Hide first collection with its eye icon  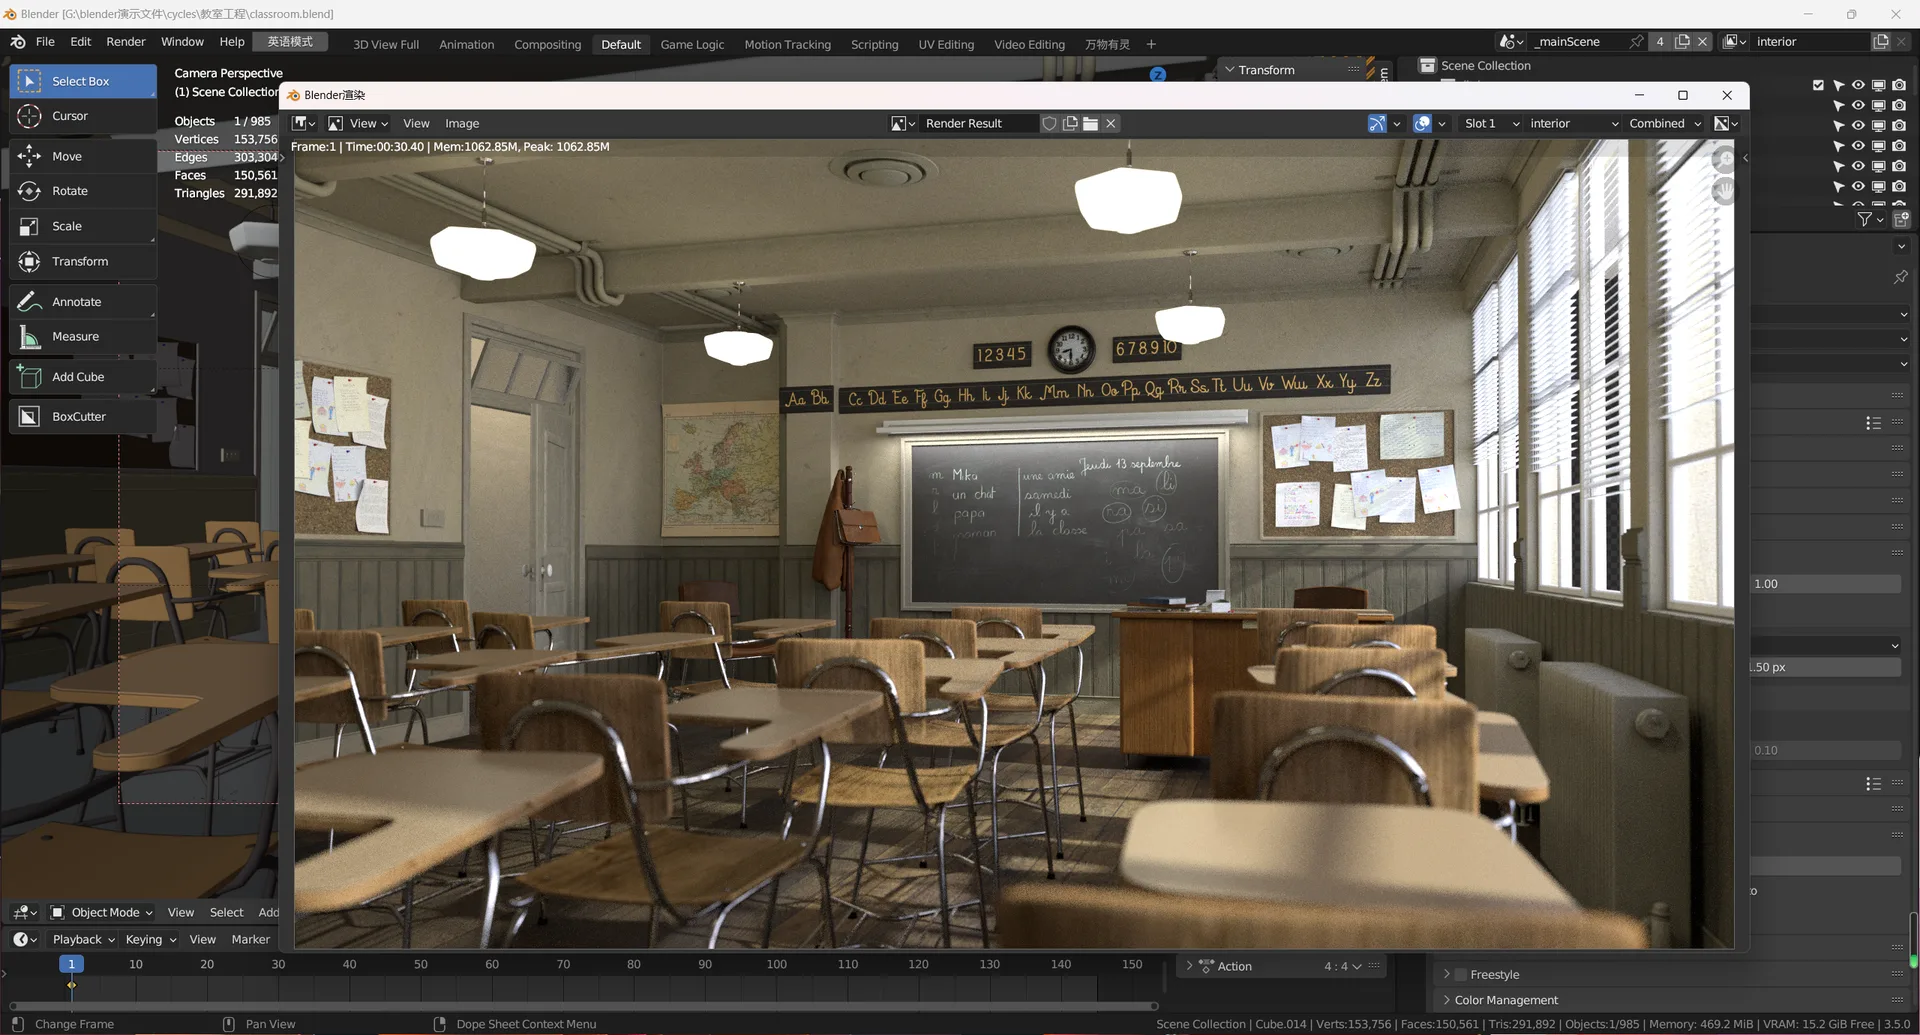coord(1858,85)
